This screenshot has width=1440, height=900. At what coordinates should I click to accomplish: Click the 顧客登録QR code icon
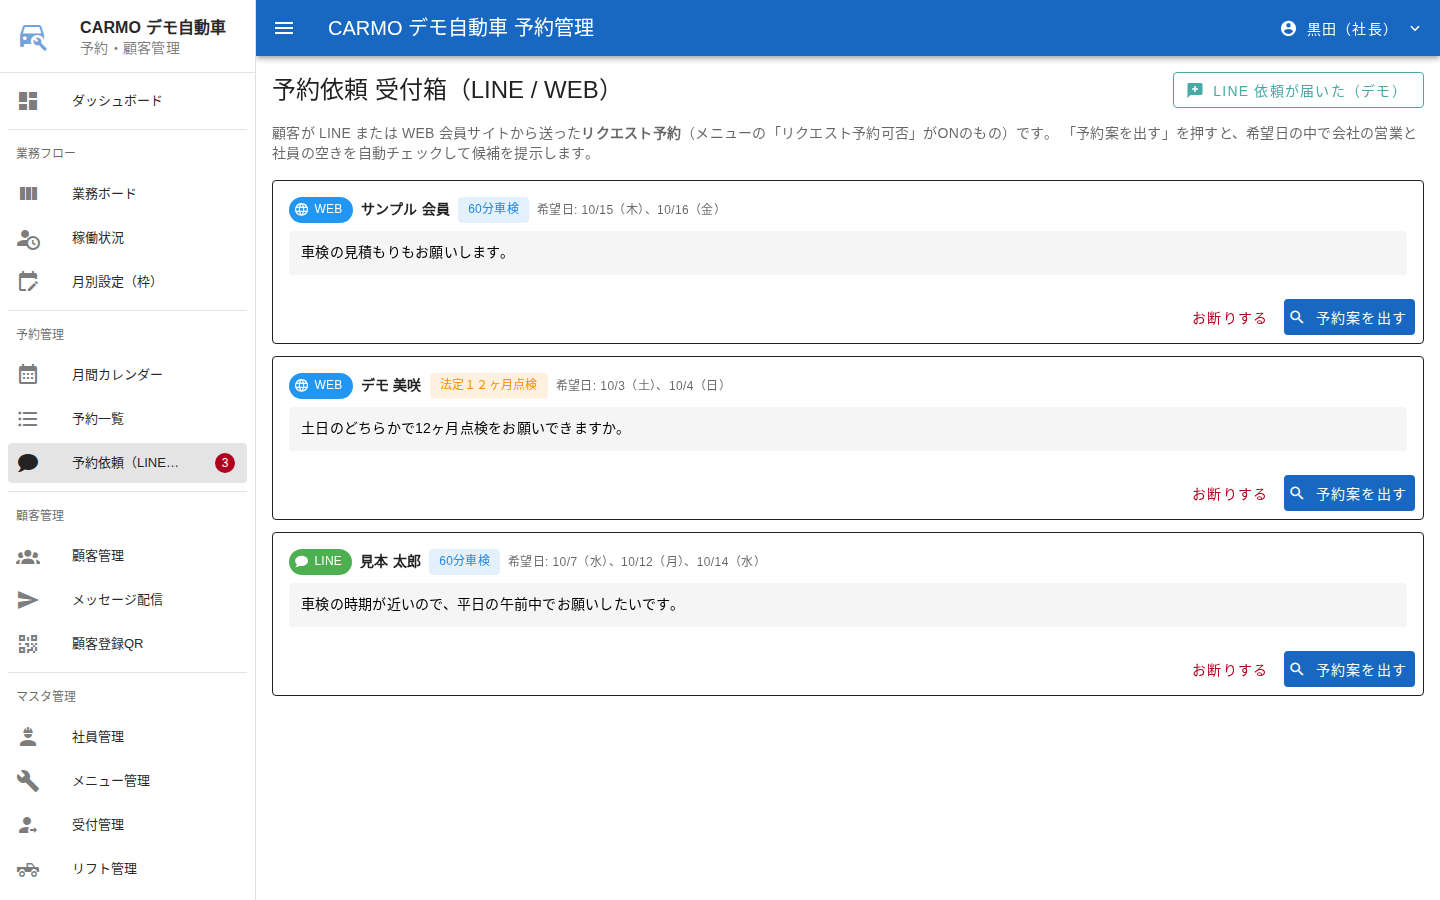pos(28,644)
